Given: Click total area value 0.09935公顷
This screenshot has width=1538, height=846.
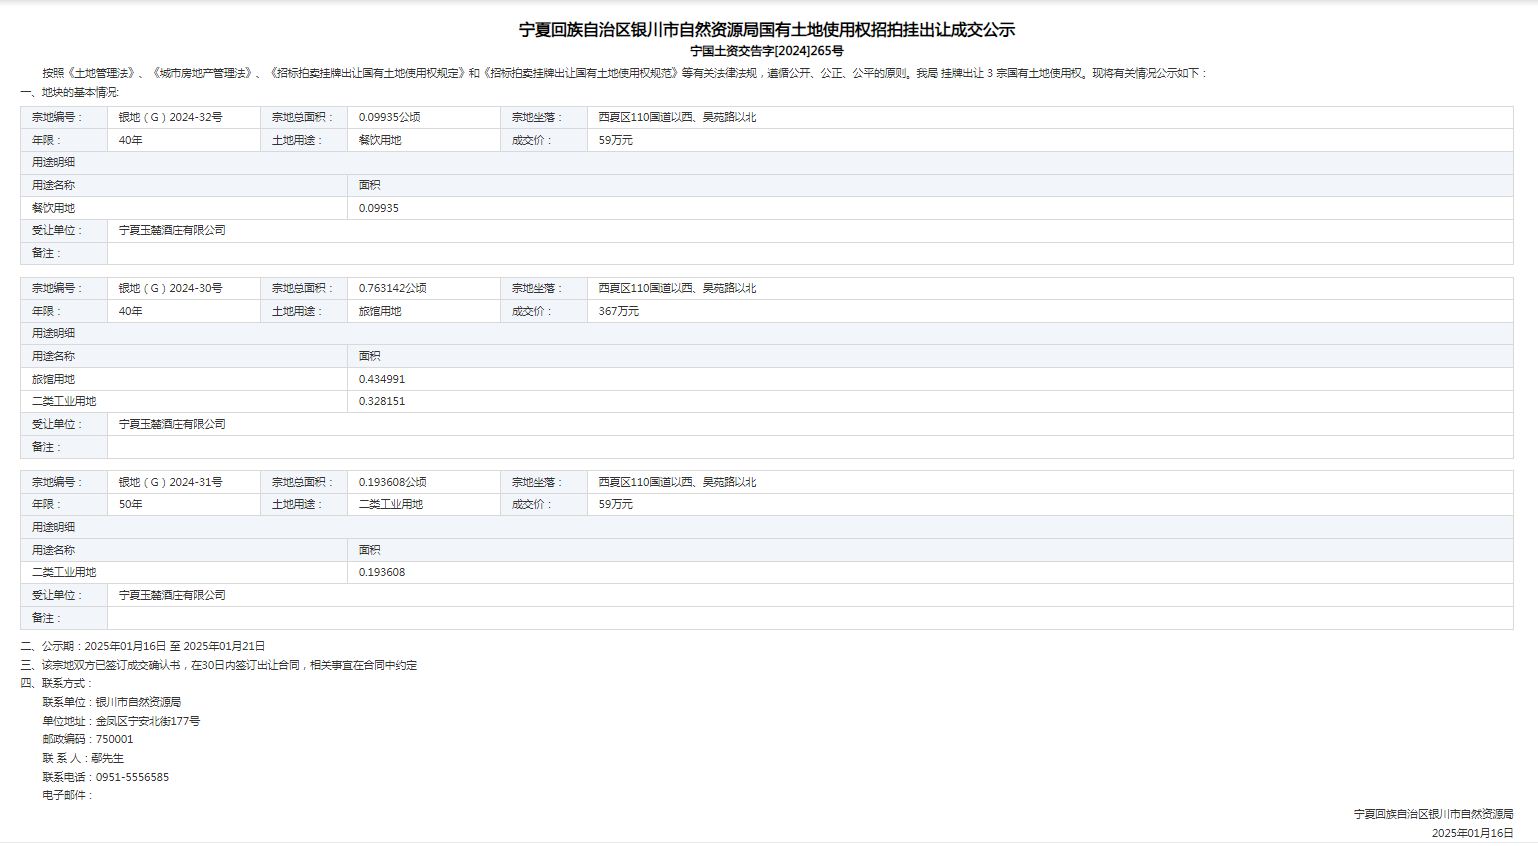Looking at the screenshot, I should point(390,117).
